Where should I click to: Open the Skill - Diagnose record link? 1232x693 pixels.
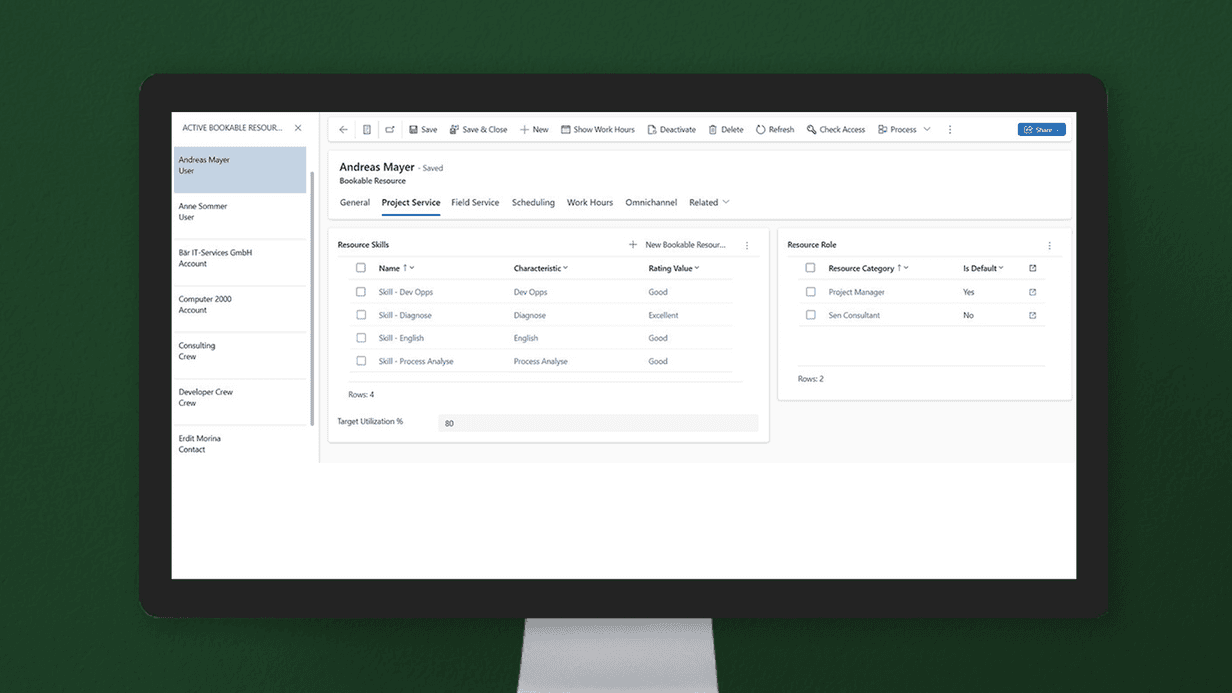(405, 315)
